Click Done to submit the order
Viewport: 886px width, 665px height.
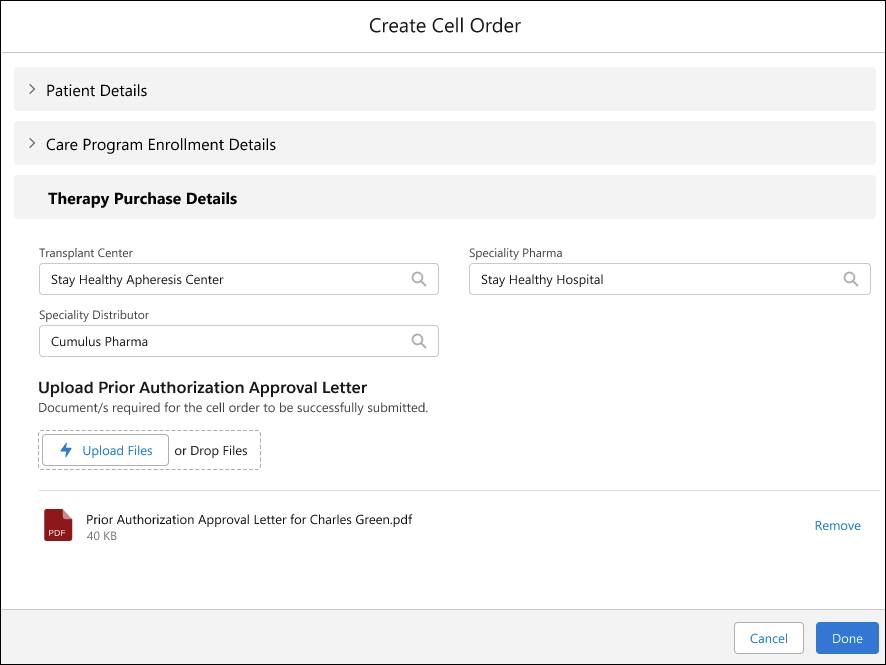pyautogui.click(x=847, y=638)
